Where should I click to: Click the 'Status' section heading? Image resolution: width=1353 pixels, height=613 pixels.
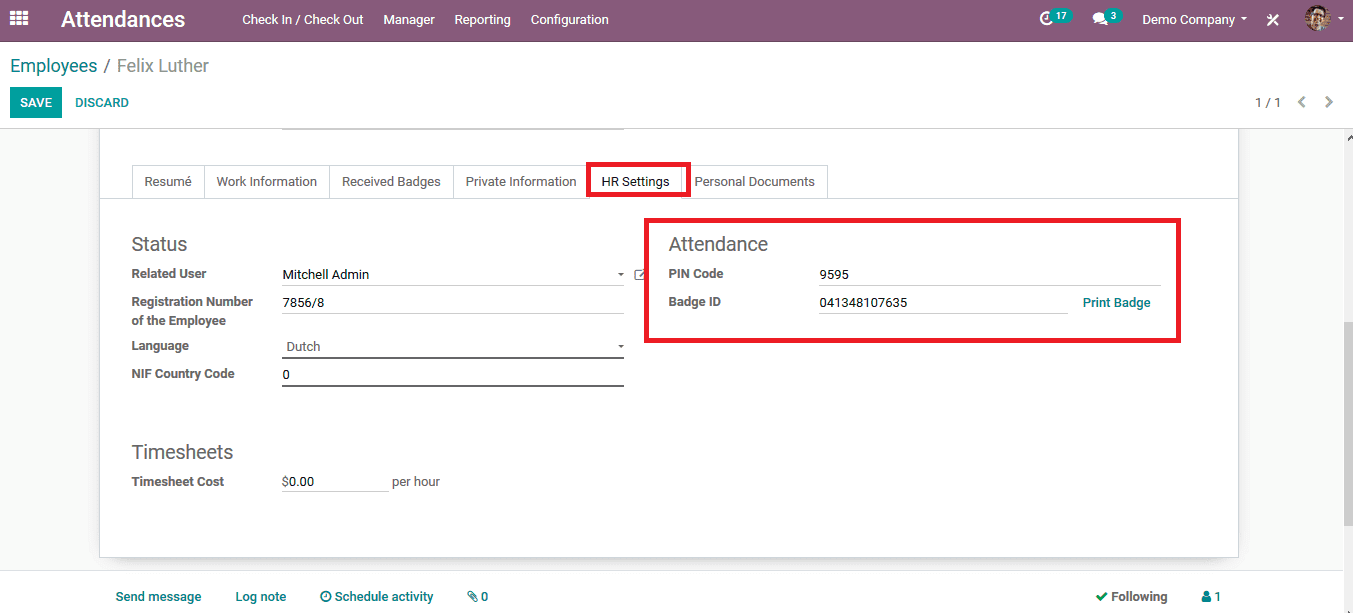159,244
